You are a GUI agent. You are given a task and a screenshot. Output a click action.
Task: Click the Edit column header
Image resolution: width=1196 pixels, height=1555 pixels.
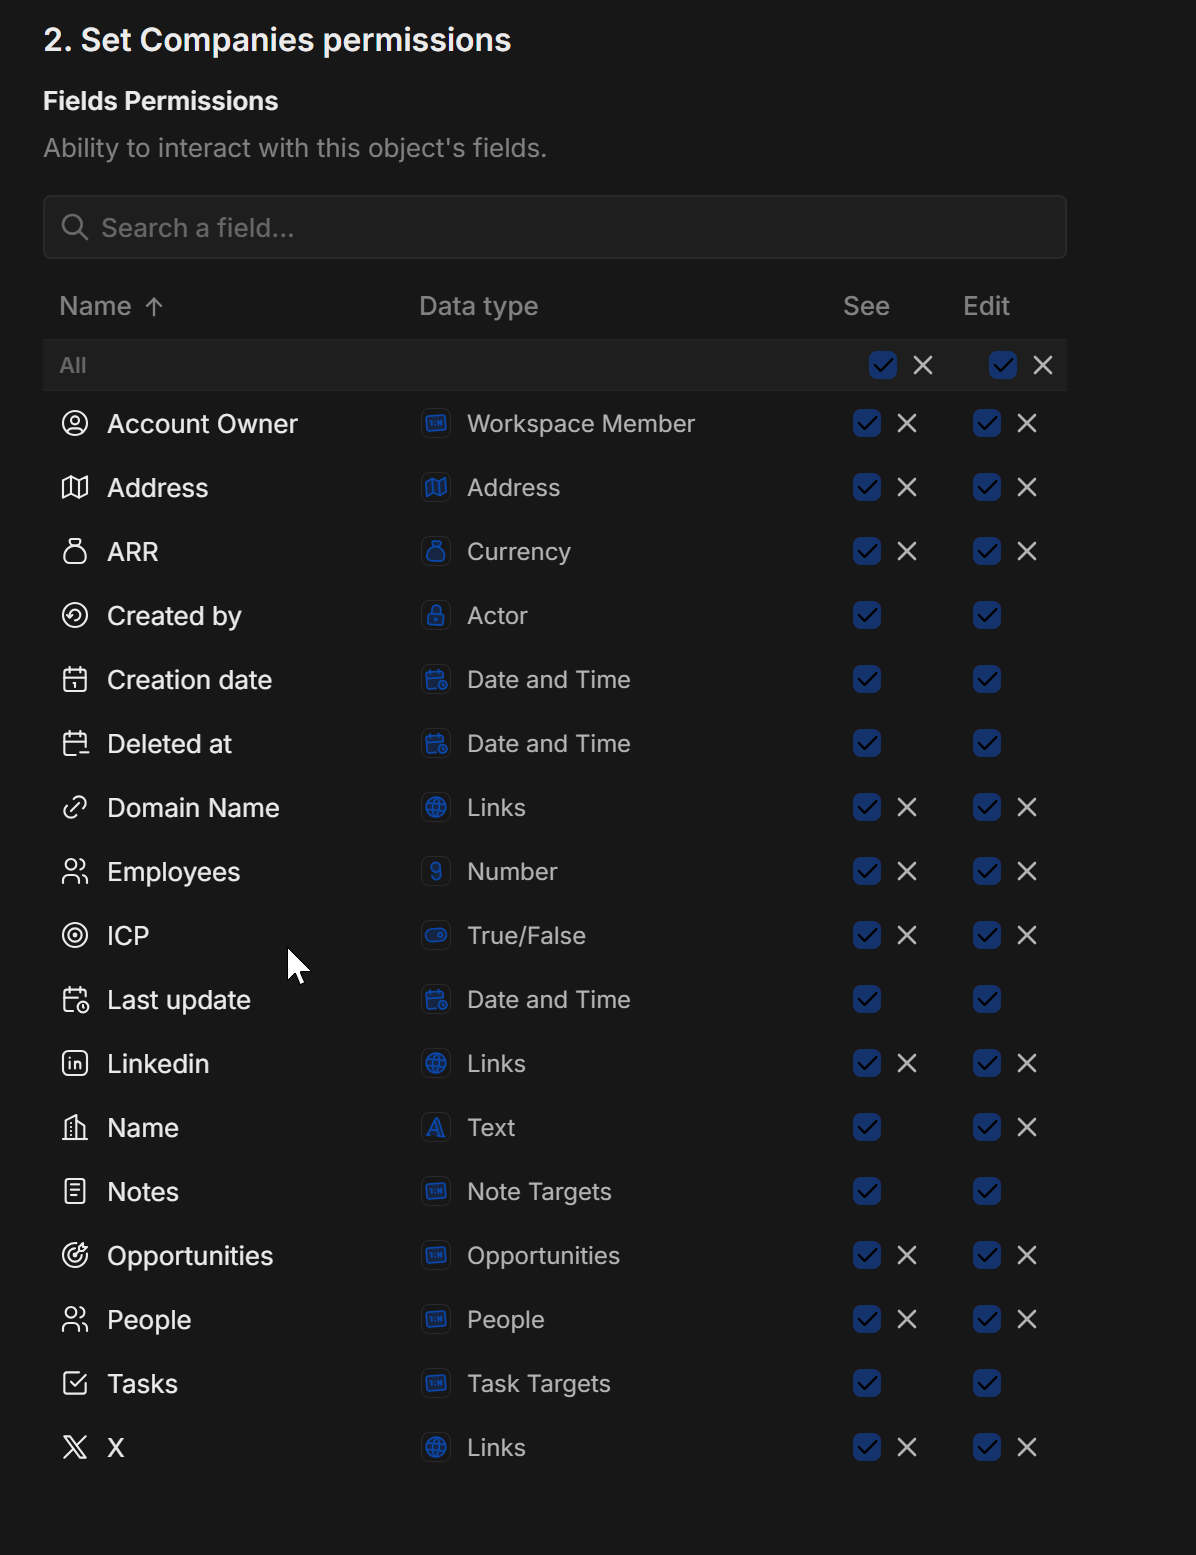click(986, 306)
